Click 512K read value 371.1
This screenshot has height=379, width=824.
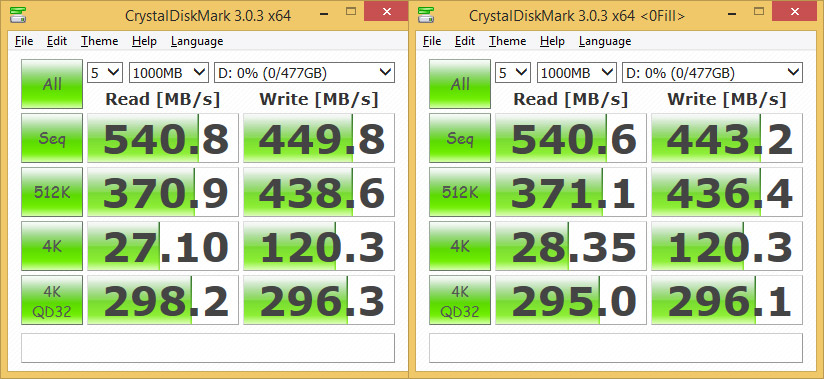tap(571, 192)
